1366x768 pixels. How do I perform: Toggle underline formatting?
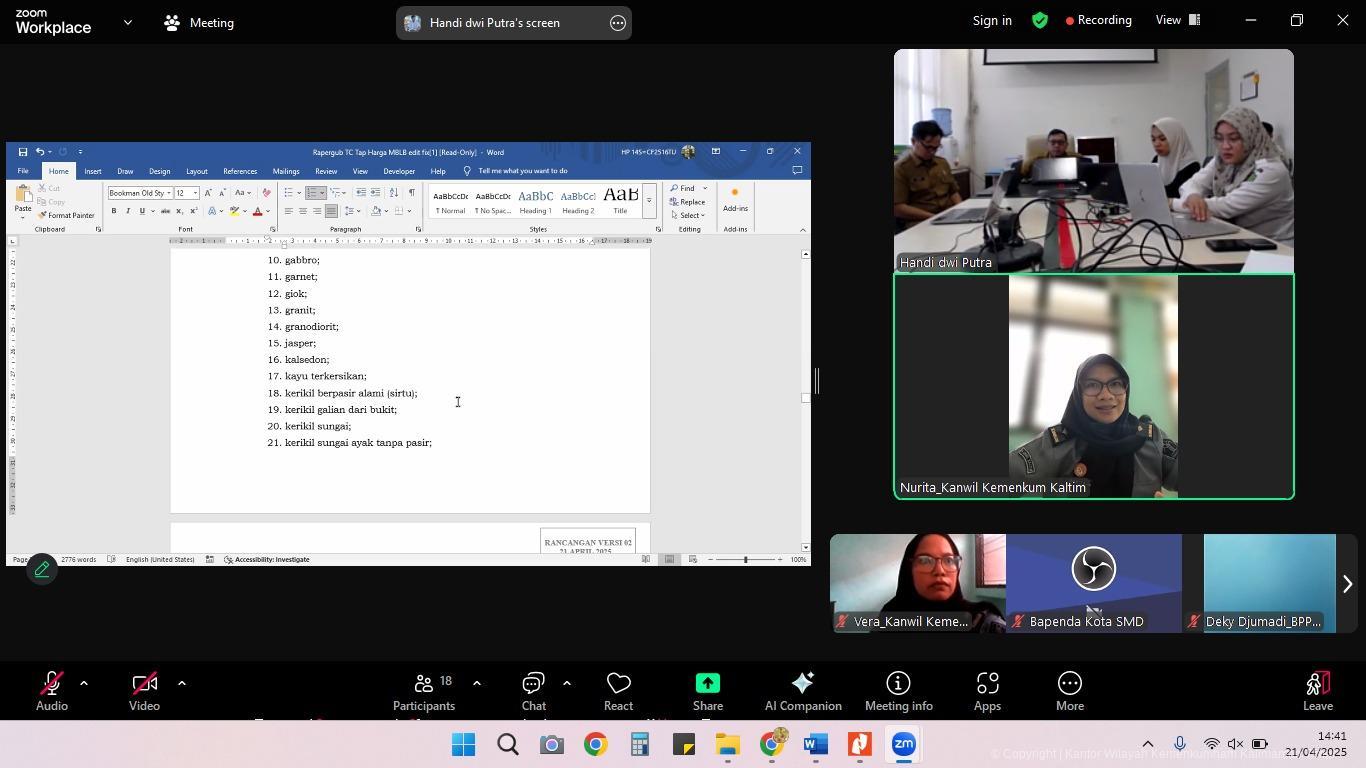pyautogui.click(x=142, y=211)
